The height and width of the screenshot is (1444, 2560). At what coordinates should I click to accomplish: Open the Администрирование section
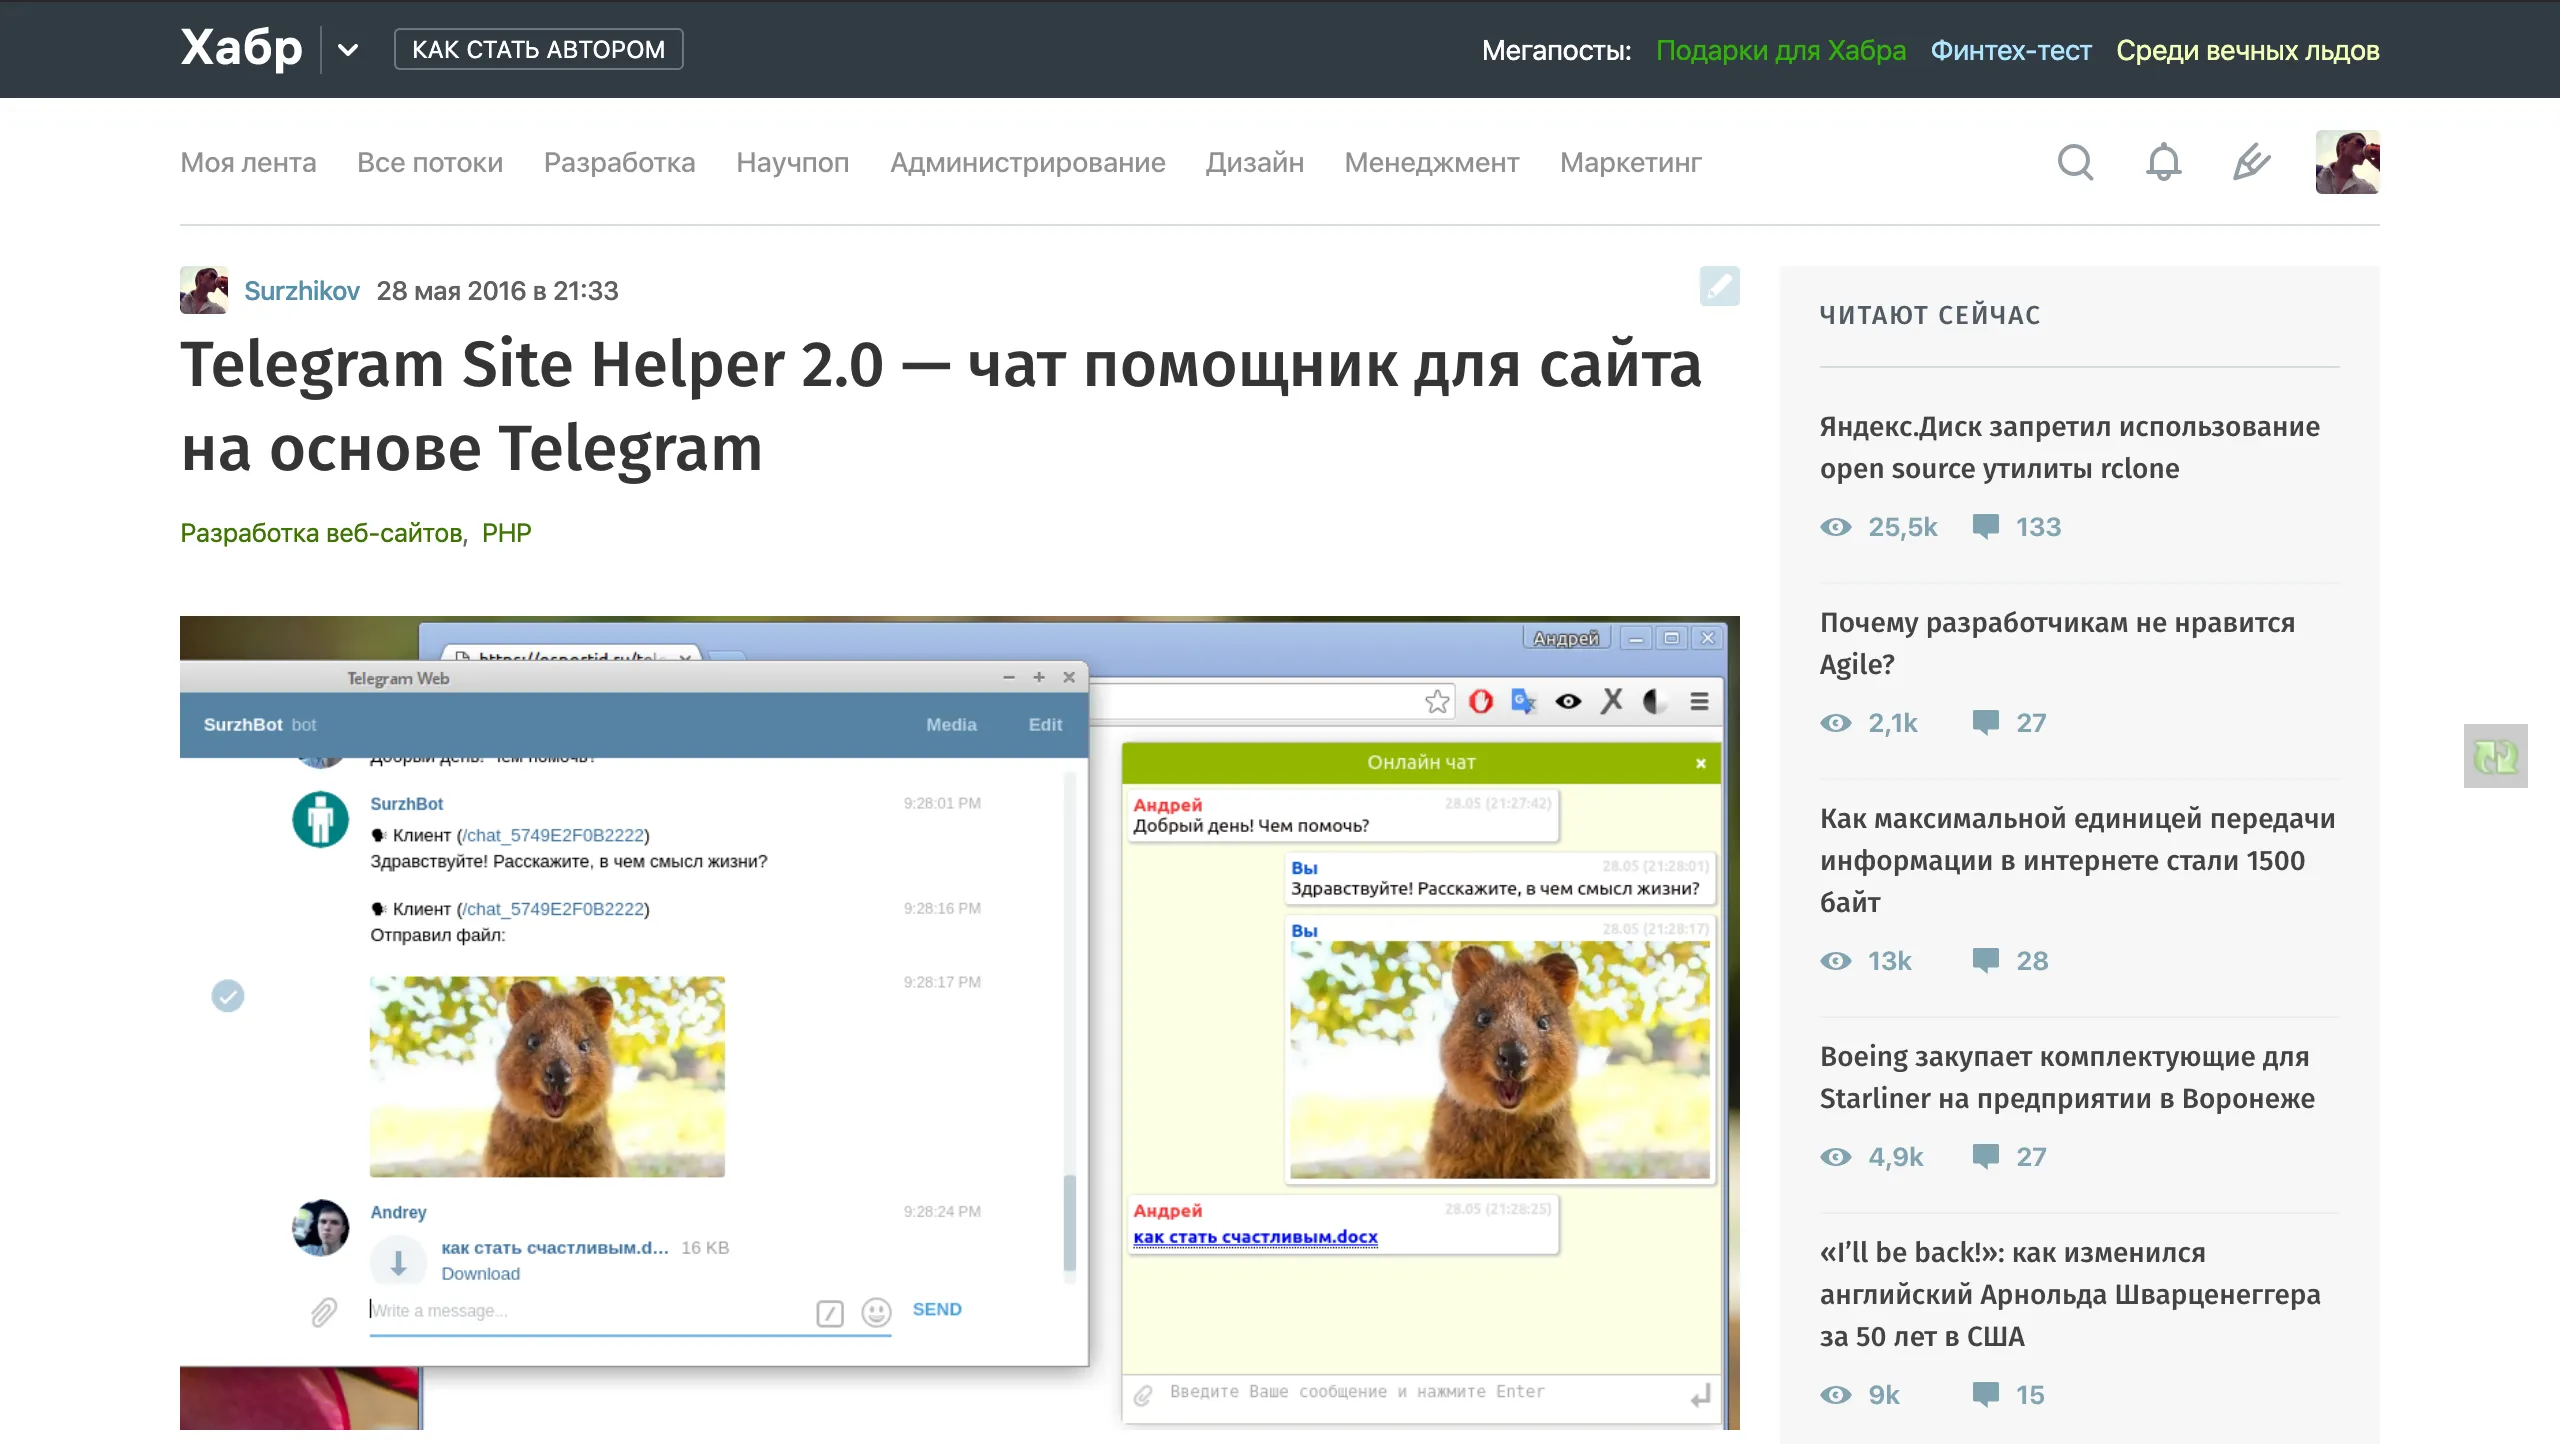(x=1028, y=162)
